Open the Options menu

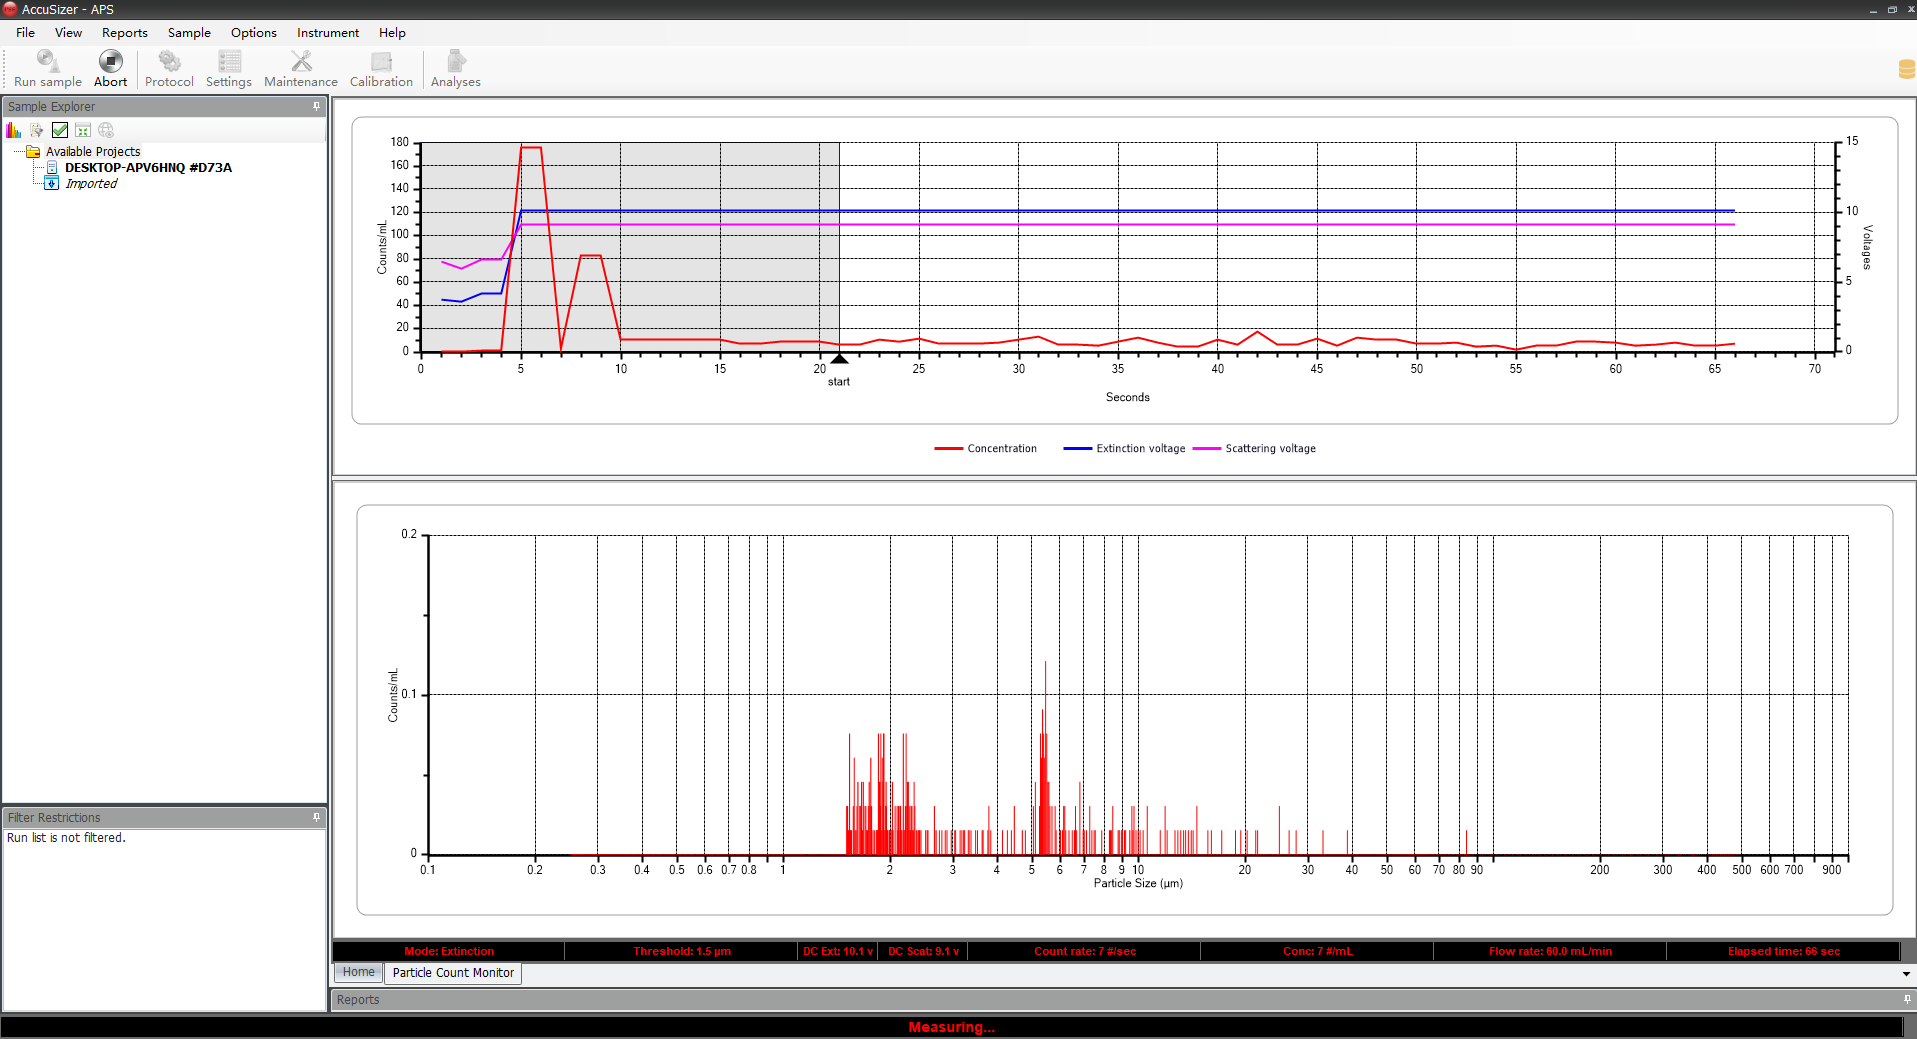(254, 32)
